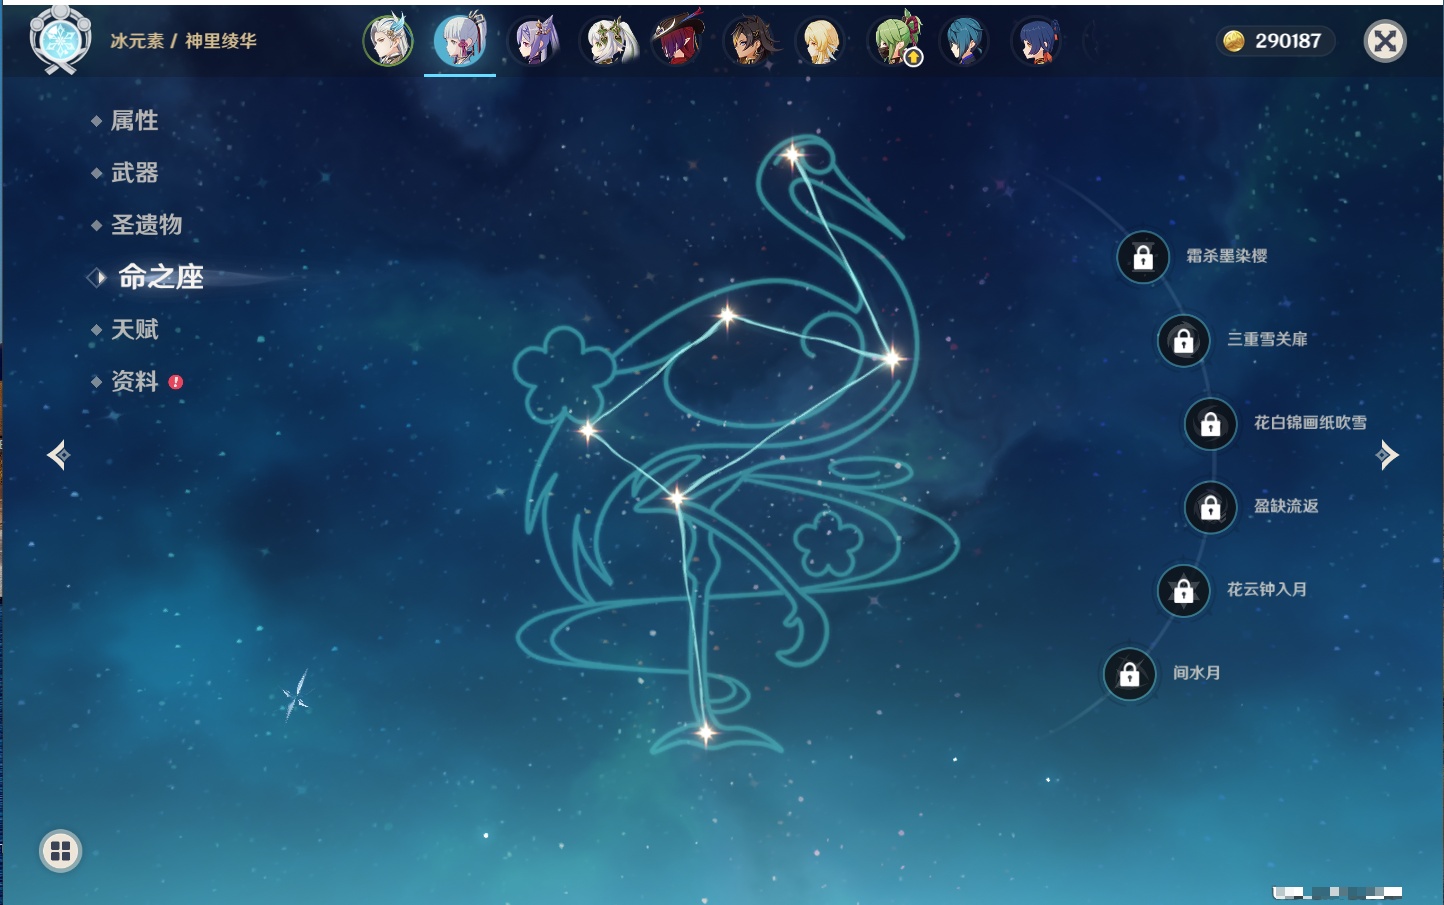This screenshot has width=1444, height=905.
Task: Click the locked 花云钟入月 constellation node
Action: [x=1184, y=590]
